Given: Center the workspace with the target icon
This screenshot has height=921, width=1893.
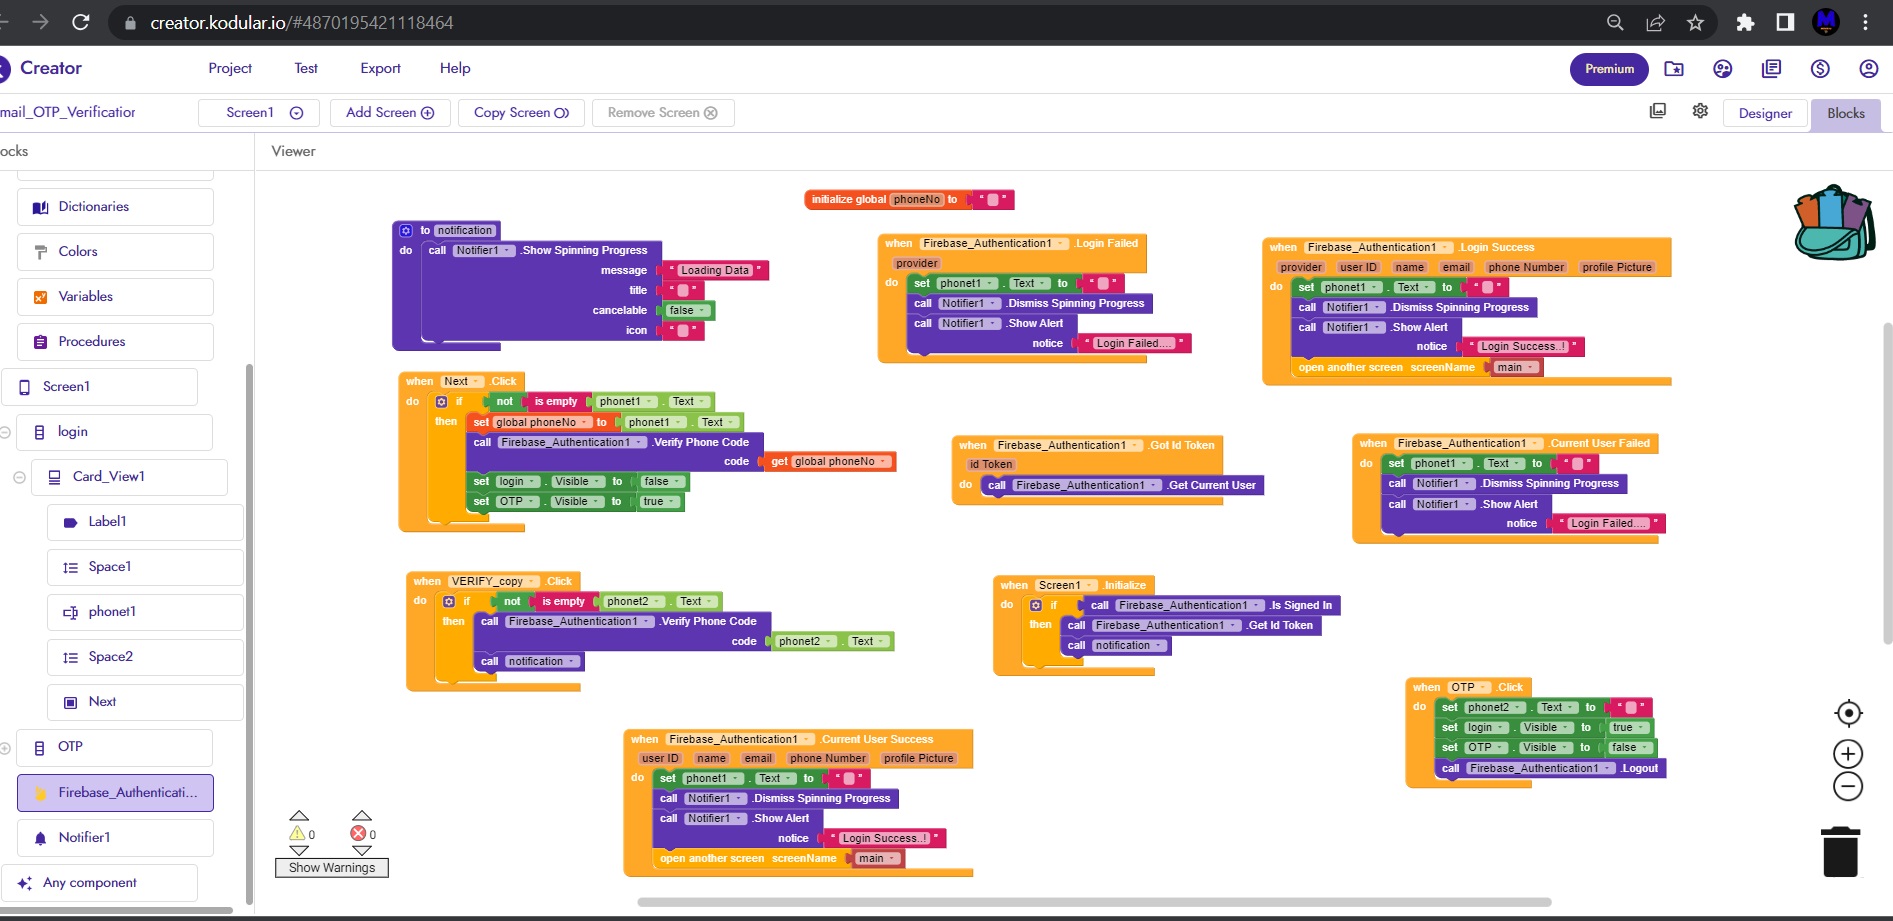Looking at the screenshot, I should pyautogui.click(x=1848, y=713).
